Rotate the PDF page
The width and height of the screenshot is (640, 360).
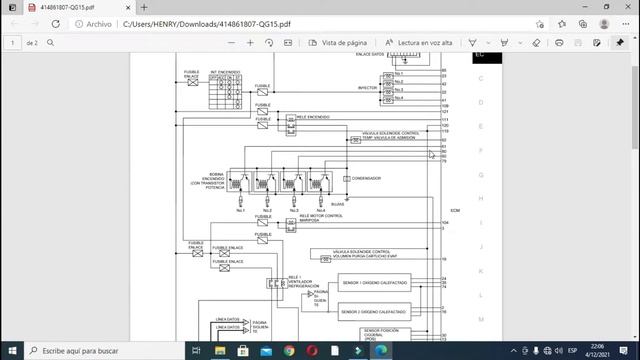click(269, 42)
